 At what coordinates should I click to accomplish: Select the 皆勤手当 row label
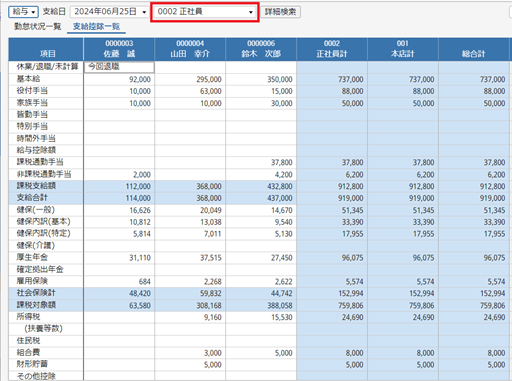pos(32,115)
